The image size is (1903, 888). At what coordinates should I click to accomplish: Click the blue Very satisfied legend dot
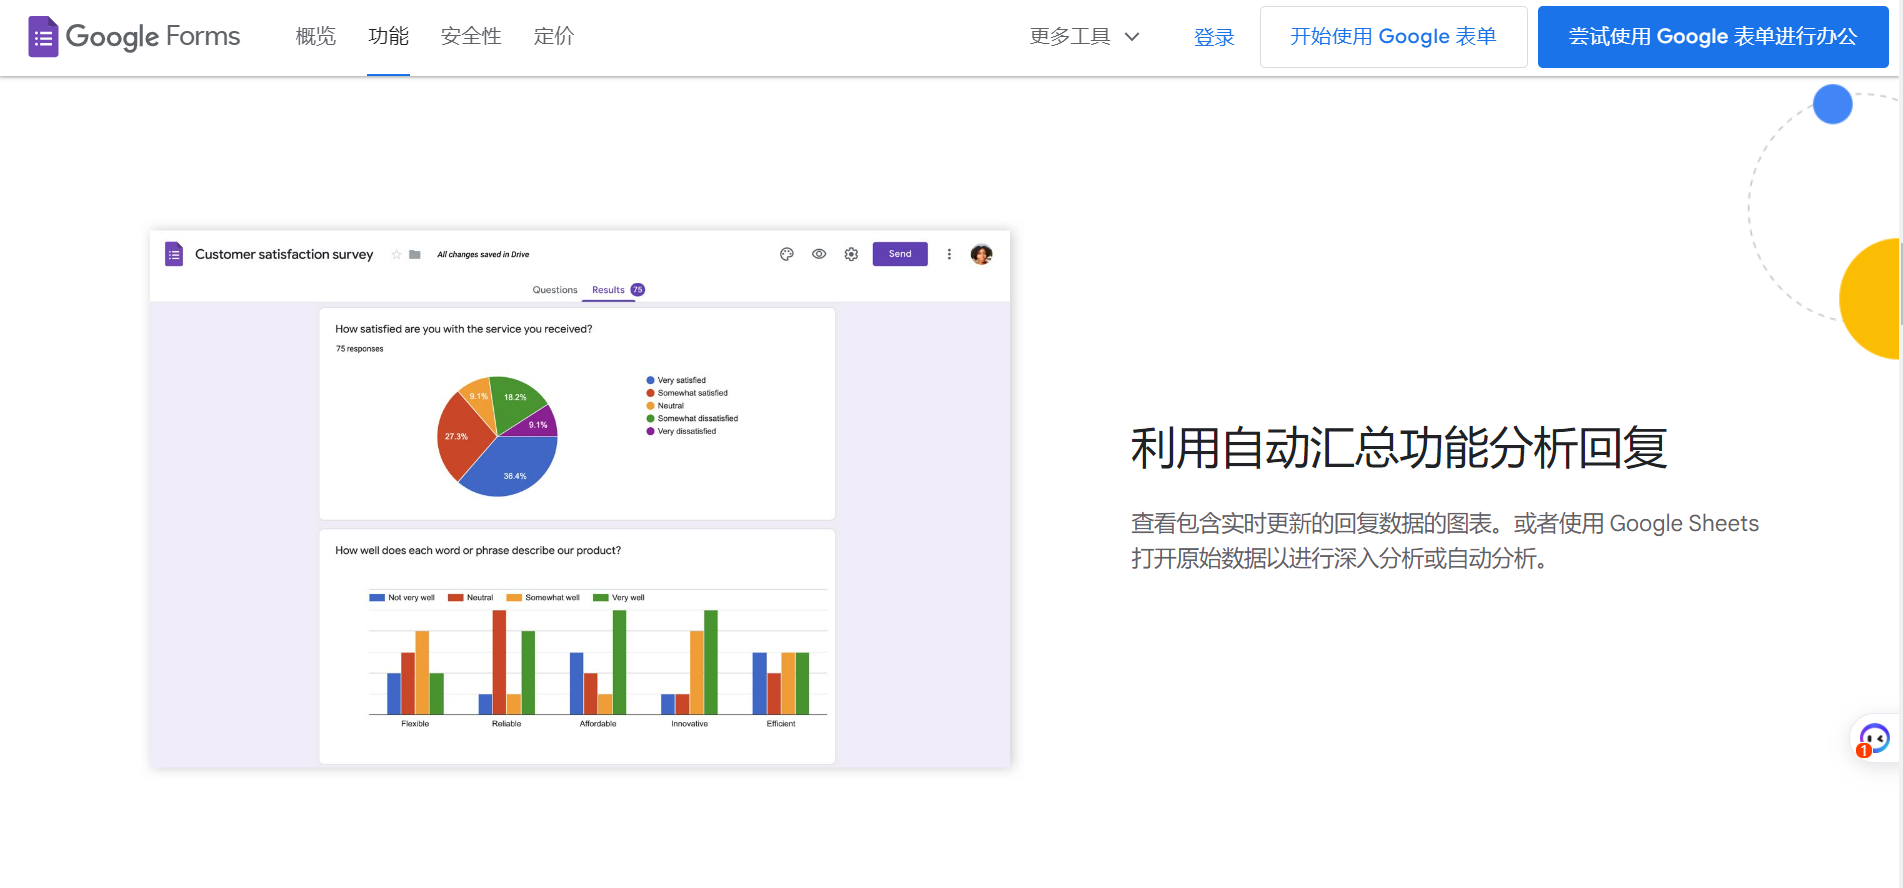(650, 380)
